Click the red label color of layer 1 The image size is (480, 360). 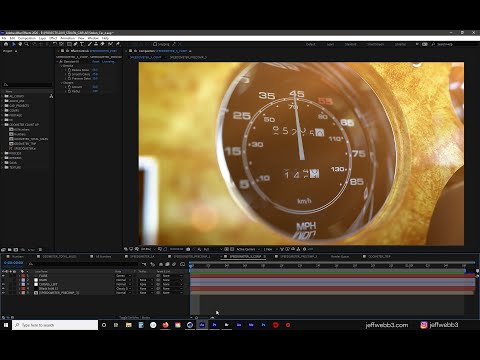[x=23, y=276]
